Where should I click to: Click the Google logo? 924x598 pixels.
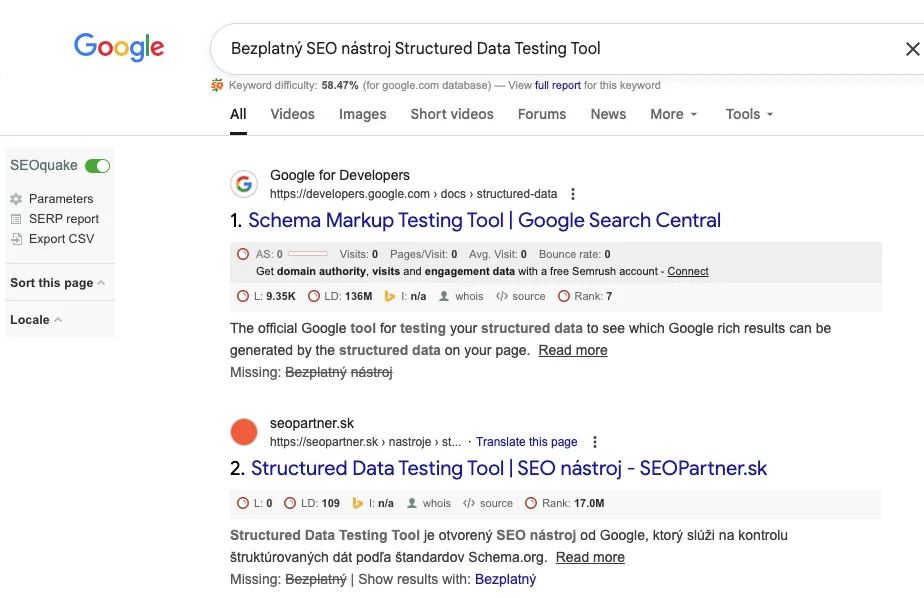(x=119, y=47)
